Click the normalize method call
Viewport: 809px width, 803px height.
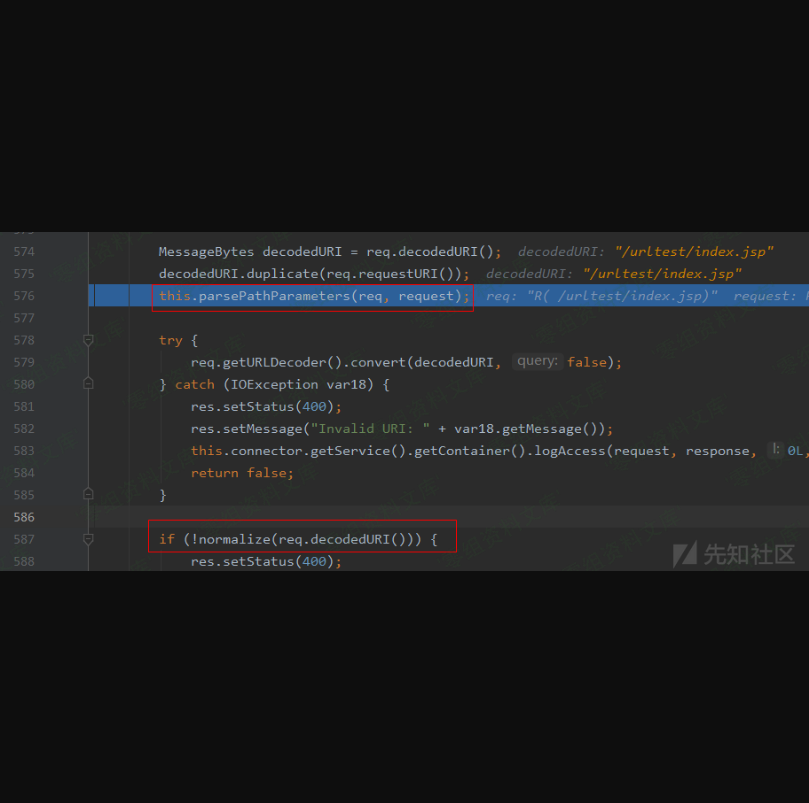point(235,539)
